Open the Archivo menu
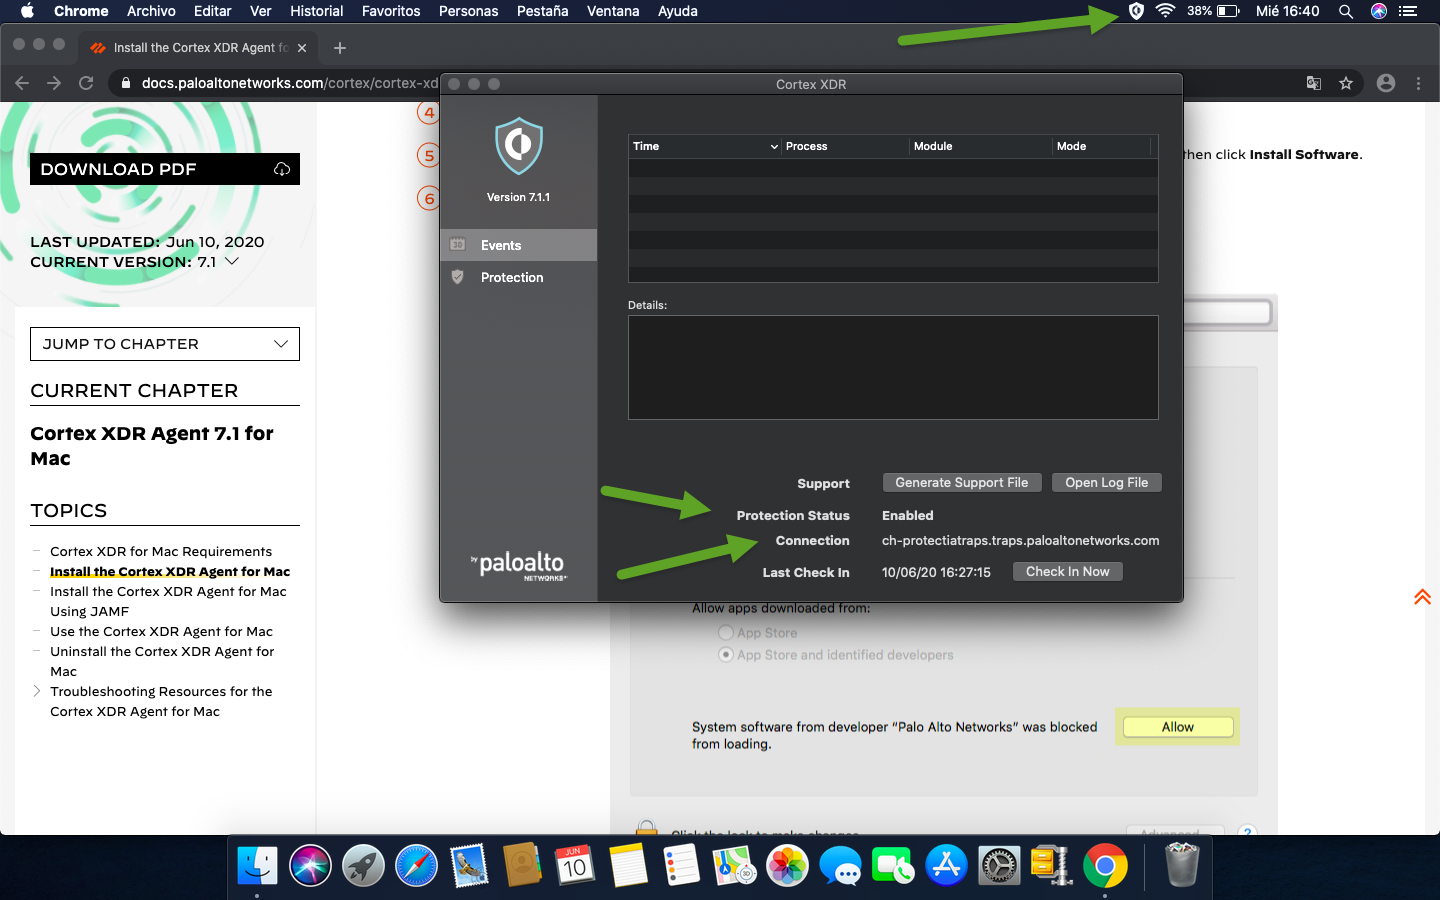Viewport: 1440px width, 900px height. 151,11
